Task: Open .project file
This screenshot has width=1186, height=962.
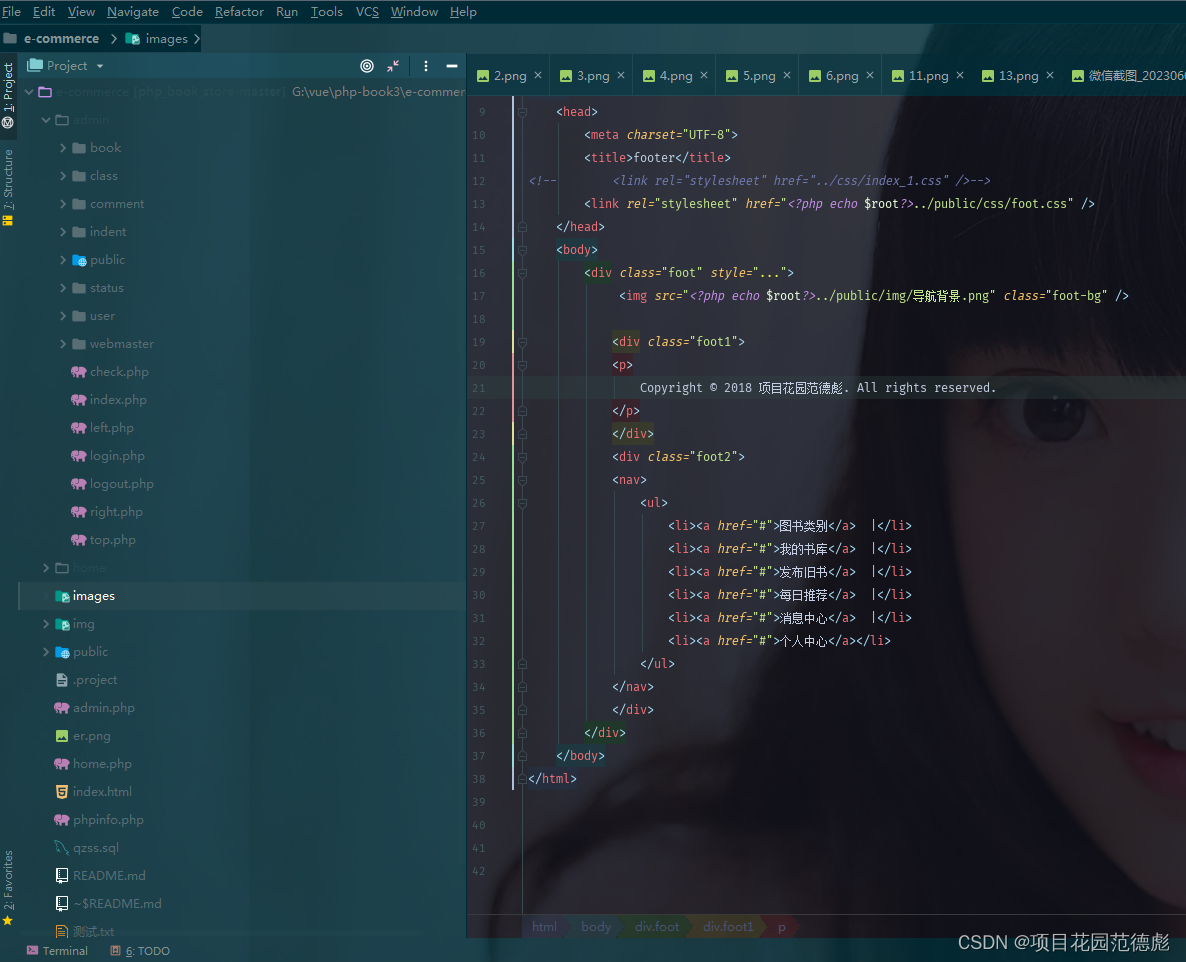Action: click(95, 680)
